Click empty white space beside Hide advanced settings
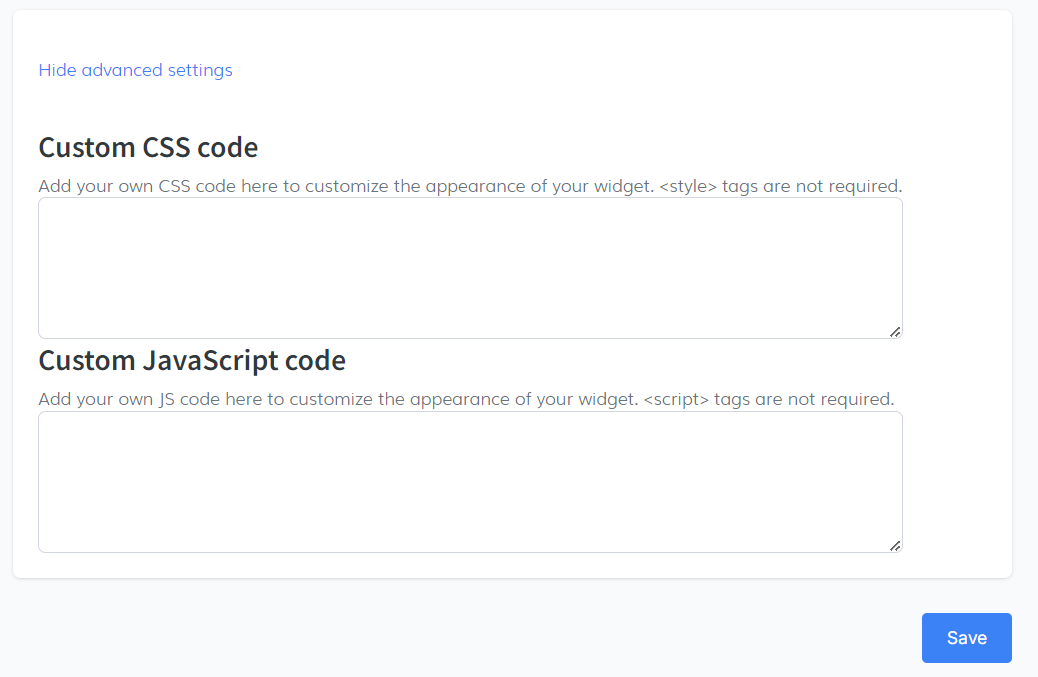The width and height of the screenshot is (1038, 677). [600, 70]
